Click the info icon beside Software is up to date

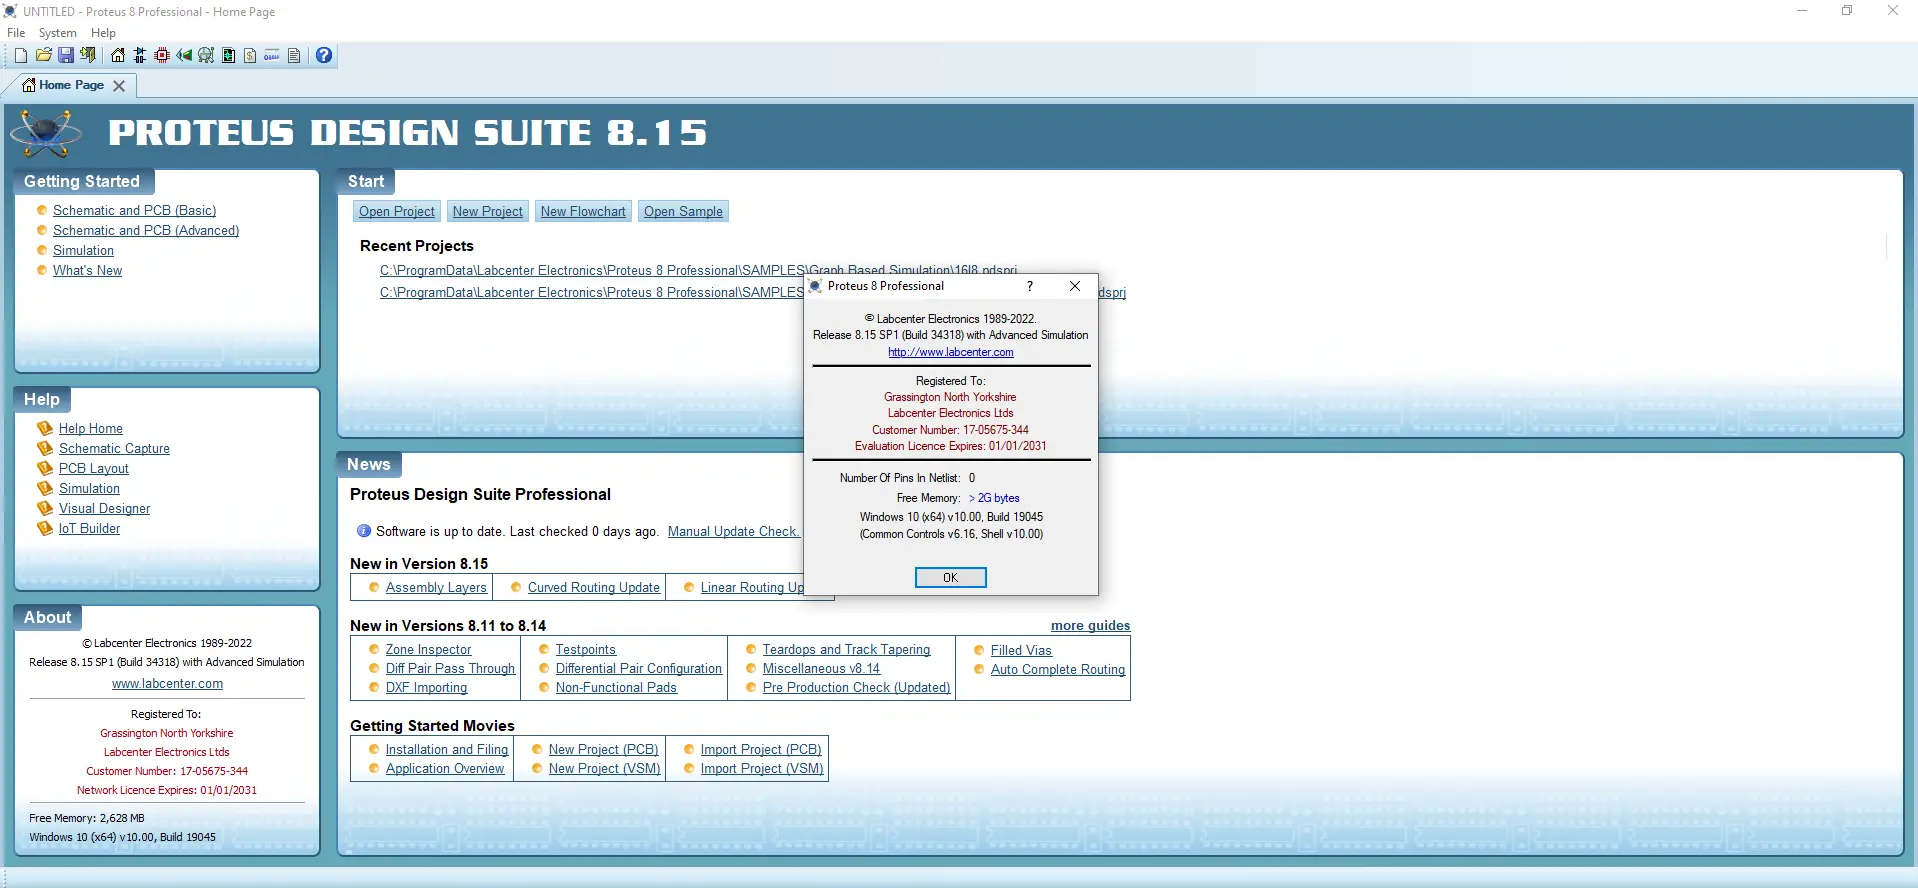tap(364, 531)
